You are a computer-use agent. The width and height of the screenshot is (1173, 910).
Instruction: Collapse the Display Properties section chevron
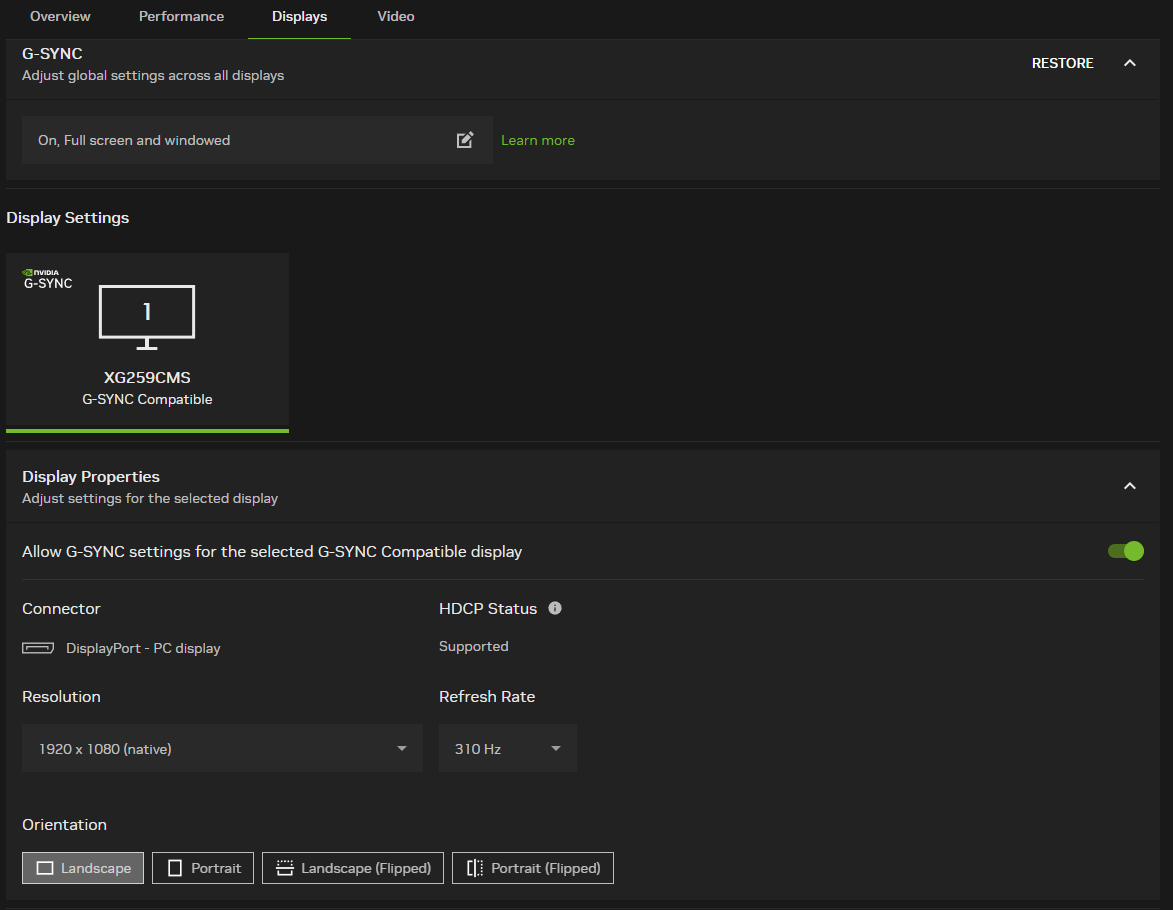1130,486
